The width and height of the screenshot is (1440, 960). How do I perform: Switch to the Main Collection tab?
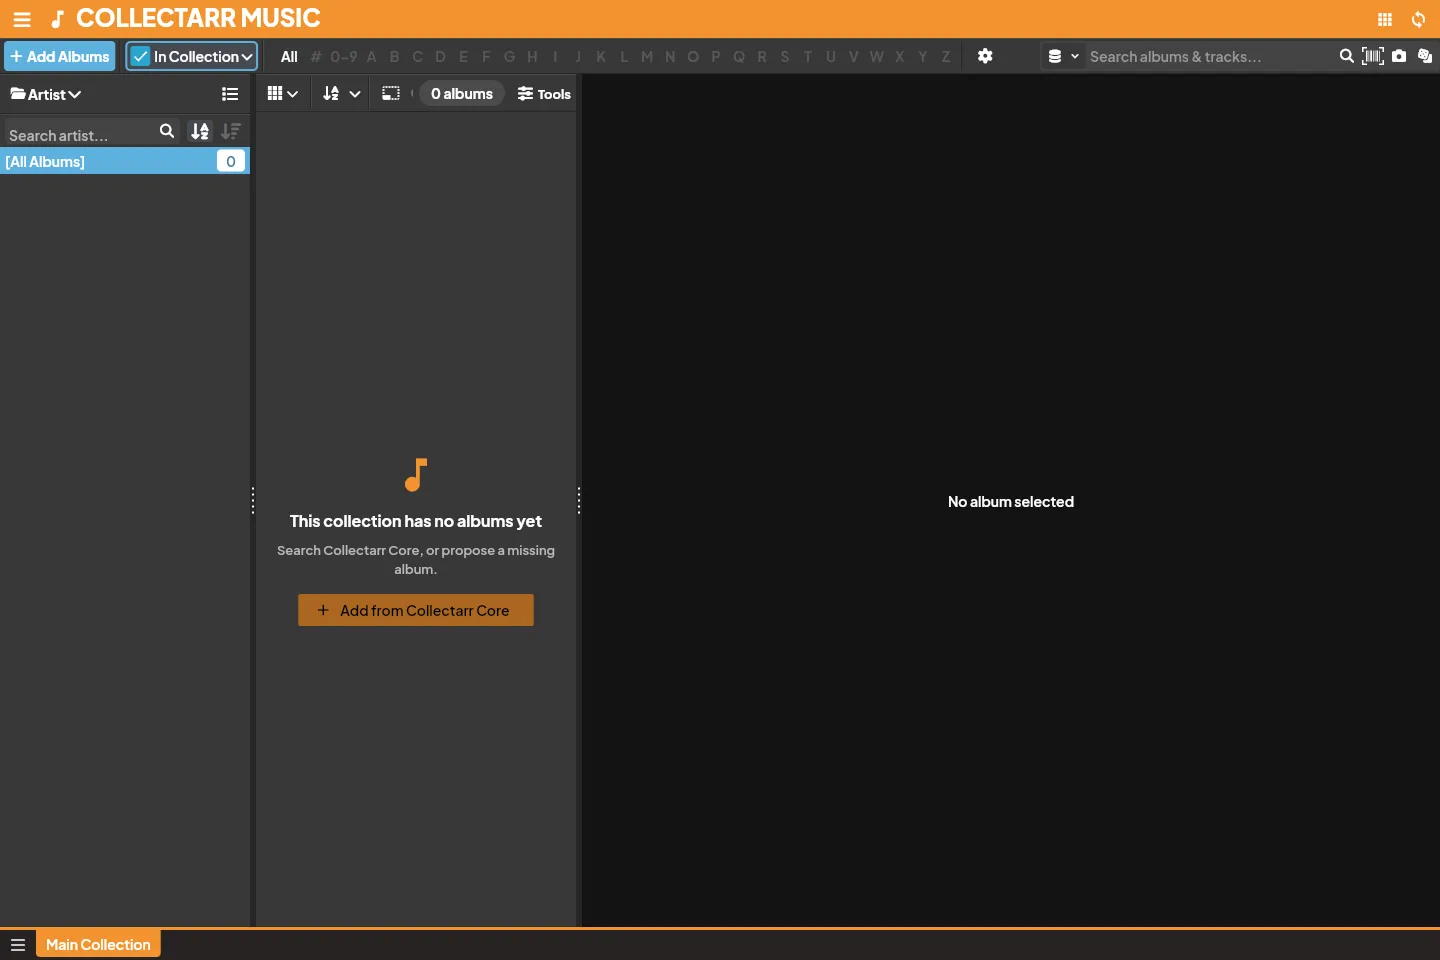[x=98, y=944]
